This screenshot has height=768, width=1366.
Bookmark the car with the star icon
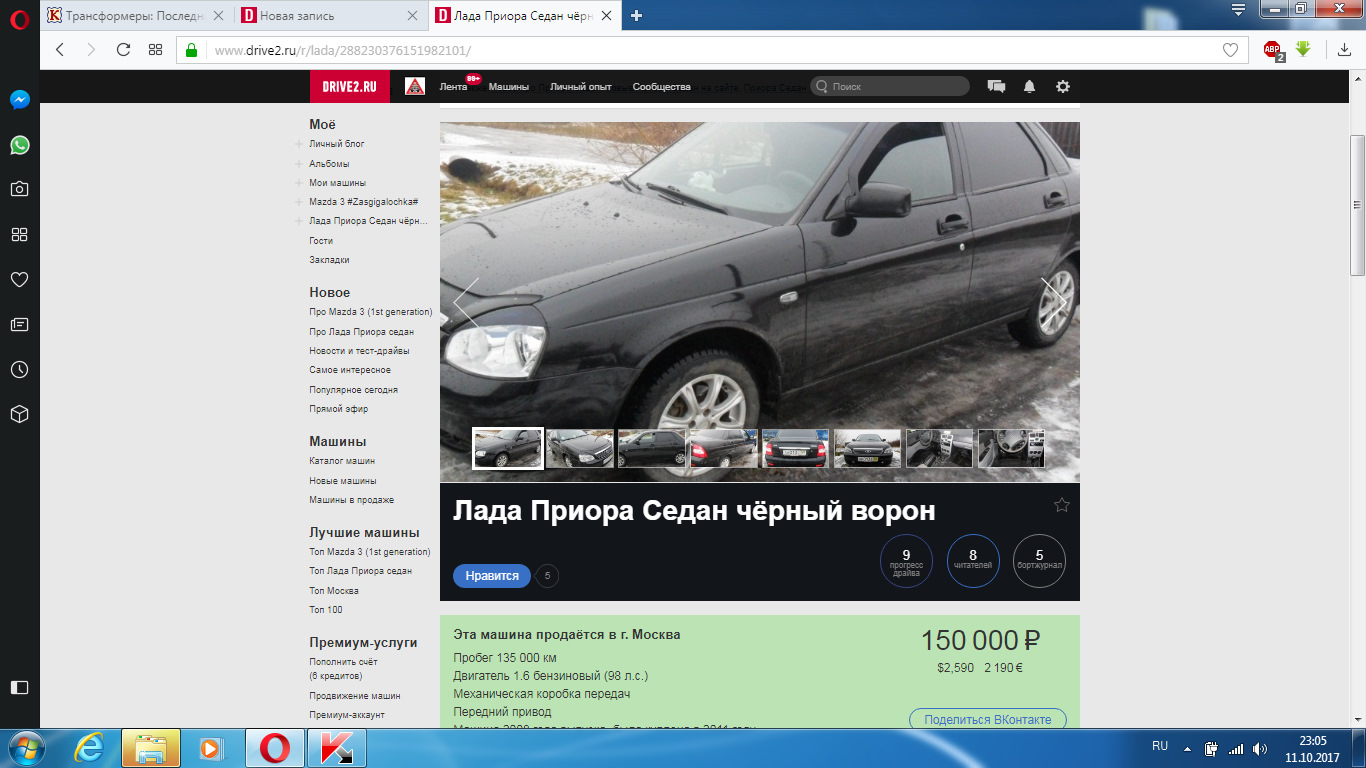point(1062,505)
